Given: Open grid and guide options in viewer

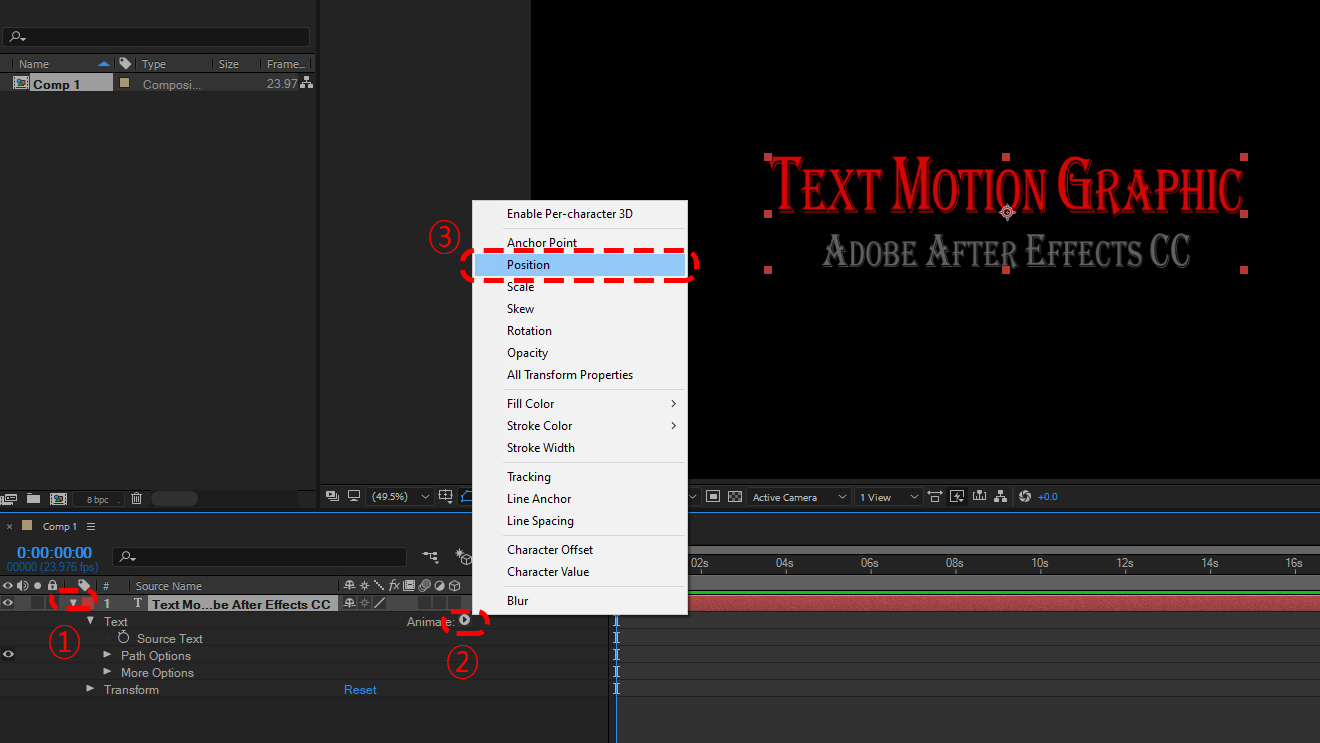Looking at the screenshot, I should coord(444,496).
